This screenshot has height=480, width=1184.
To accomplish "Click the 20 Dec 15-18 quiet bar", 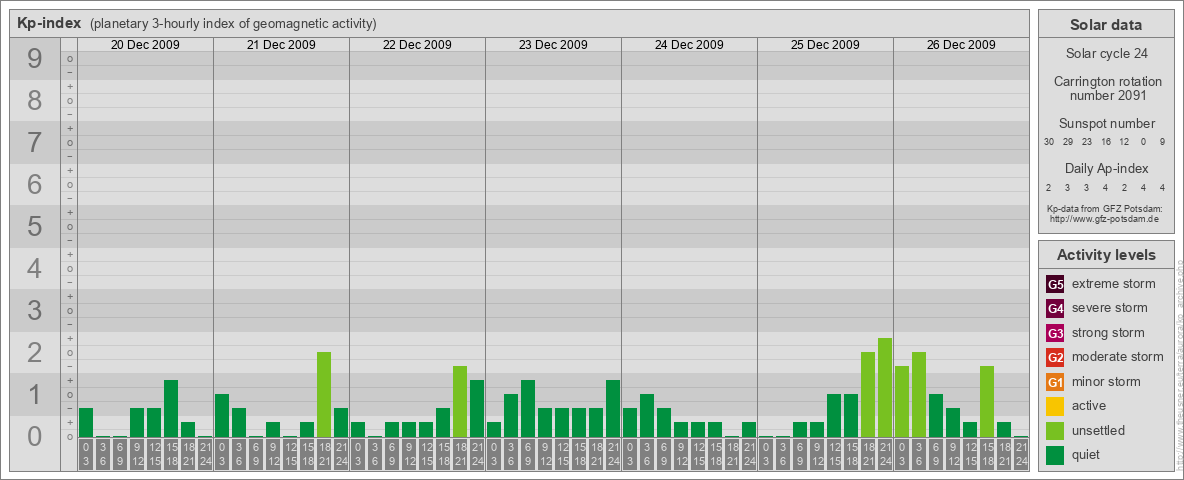I will coord(171,408).
